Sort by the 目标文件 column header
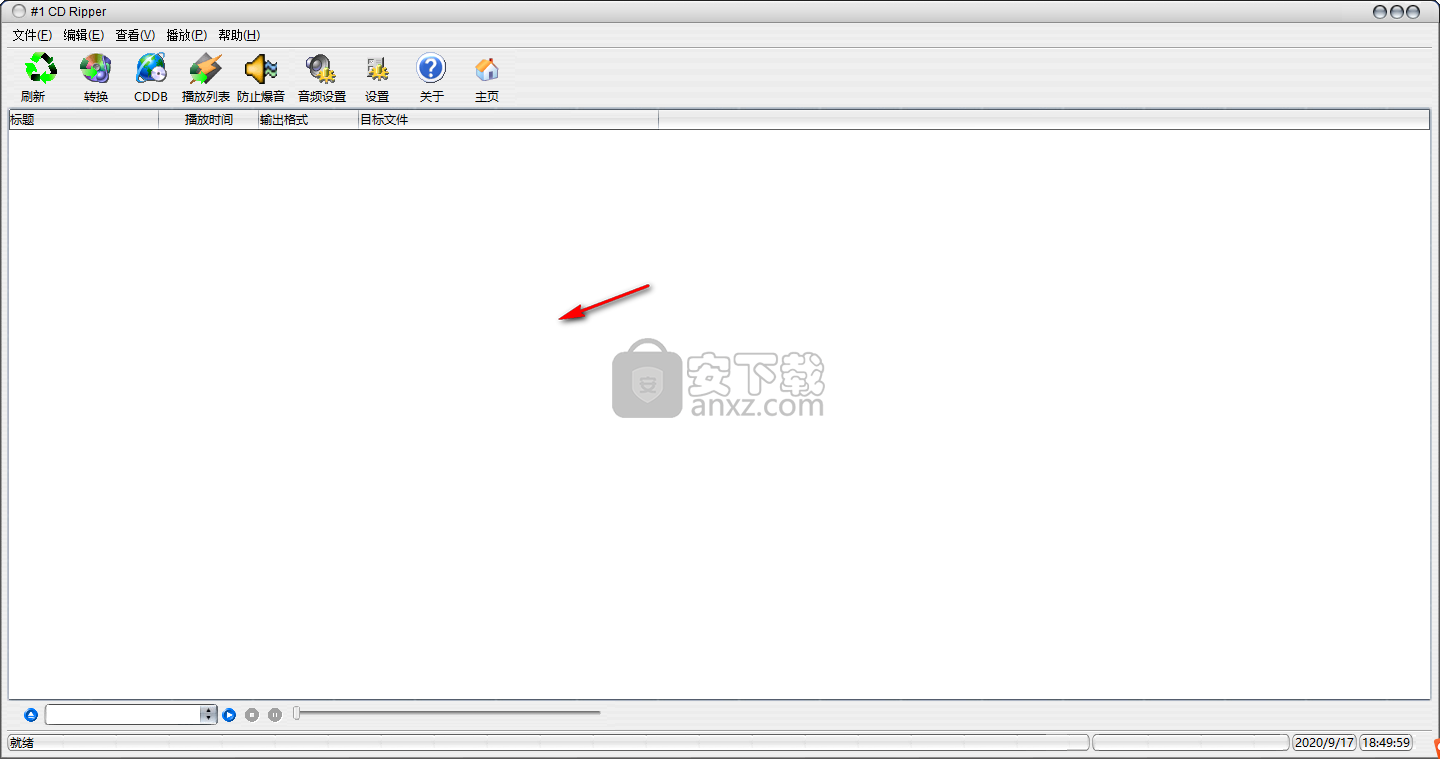1440x759 pixels. [x=509, y=120]
